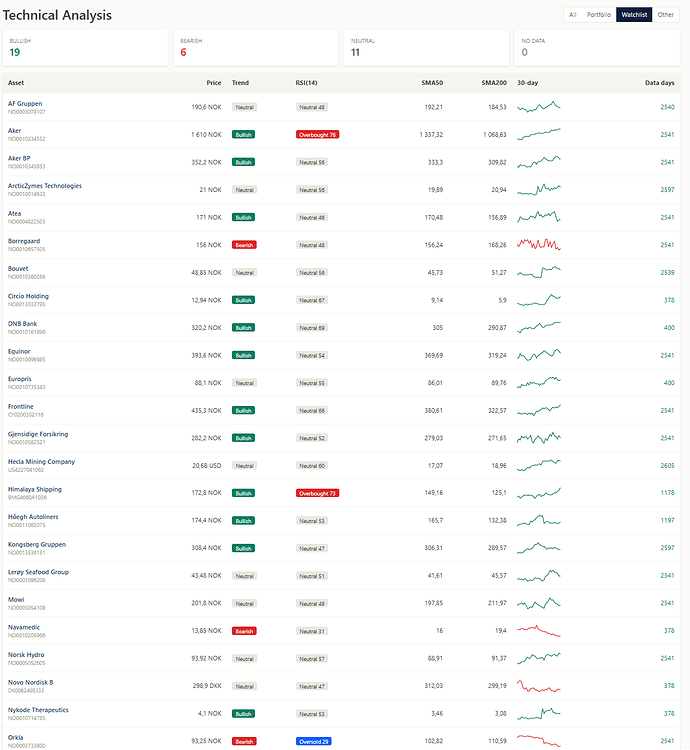Click Norsk Hydro's price 93,92 NOK
Viewport: 690px width, 750px height.
[x=207, y=659]
